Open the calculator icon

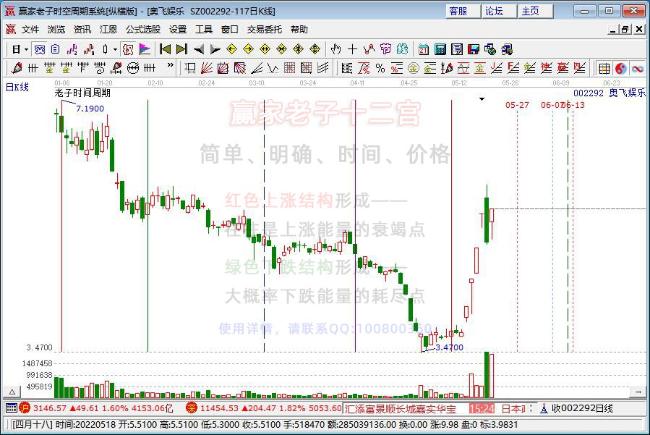coord(440,49)
